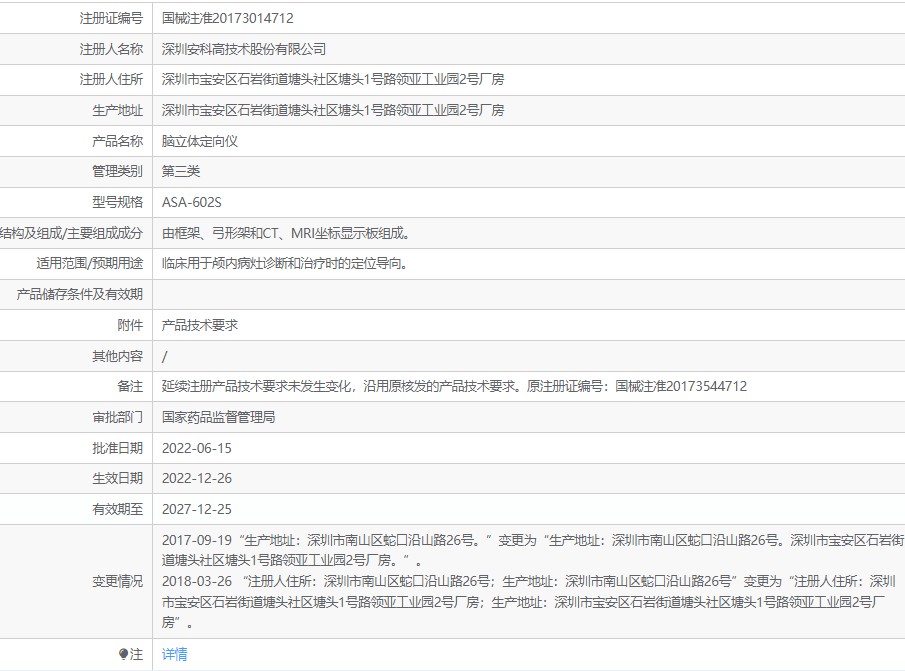Click the 管理类别 label
The width and height of the screenshot is (905, 671).
tap(117, 171)
